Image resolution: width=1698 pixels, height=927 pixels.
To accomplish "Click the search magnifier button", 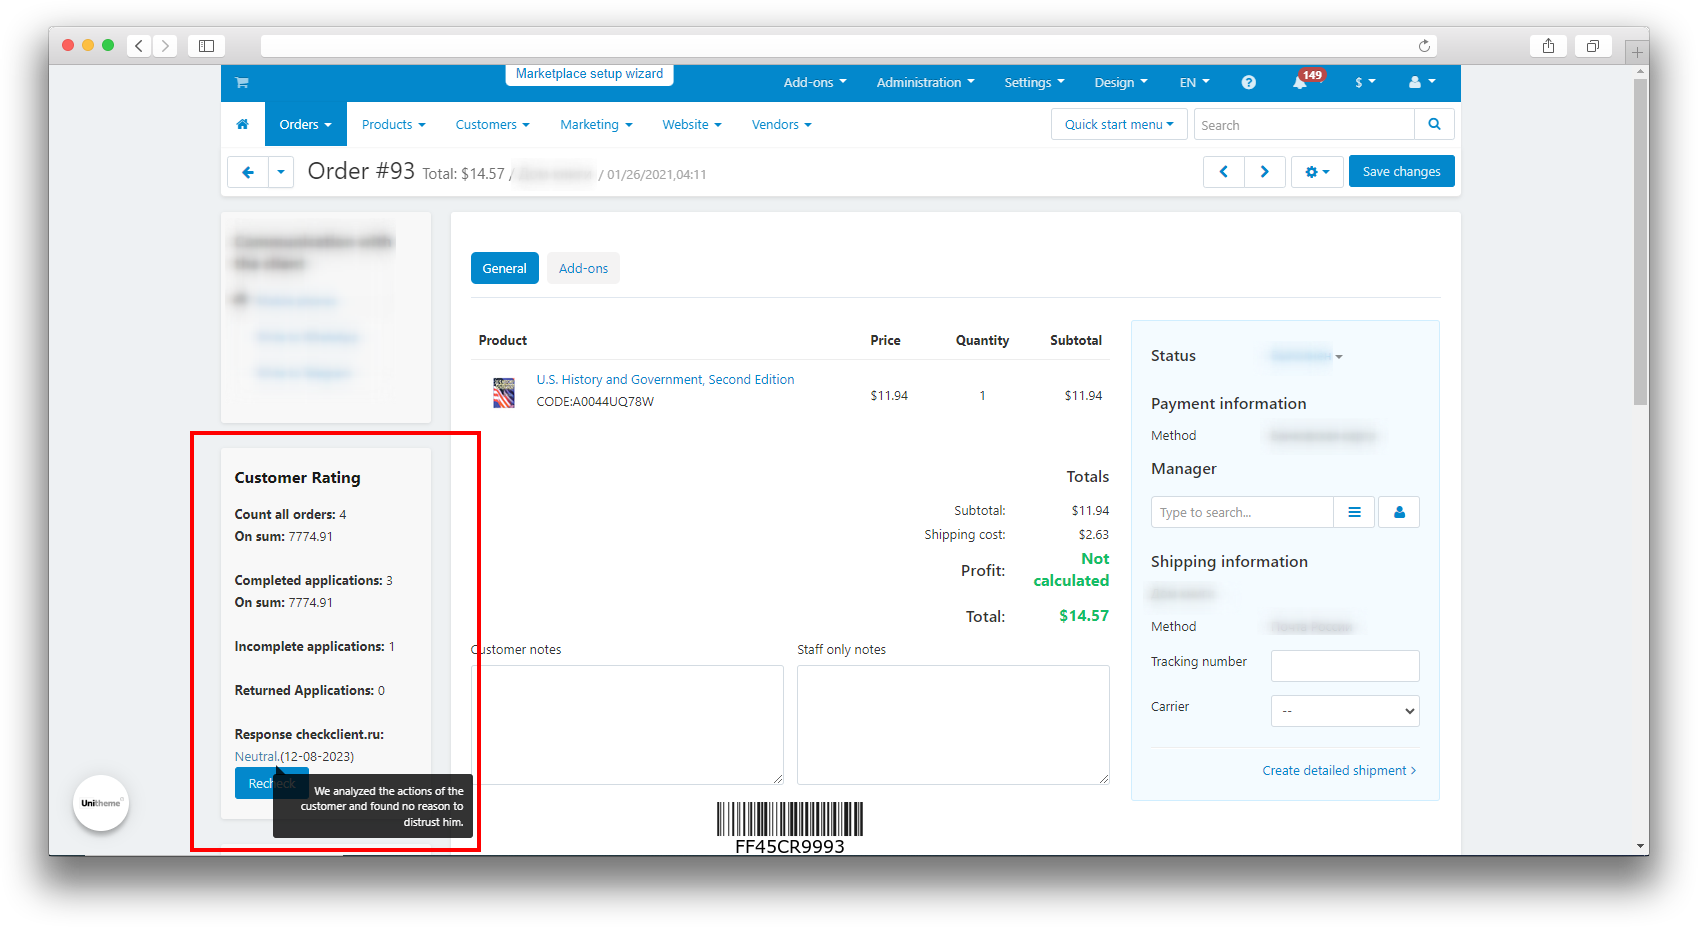I will coord(1434,125).
